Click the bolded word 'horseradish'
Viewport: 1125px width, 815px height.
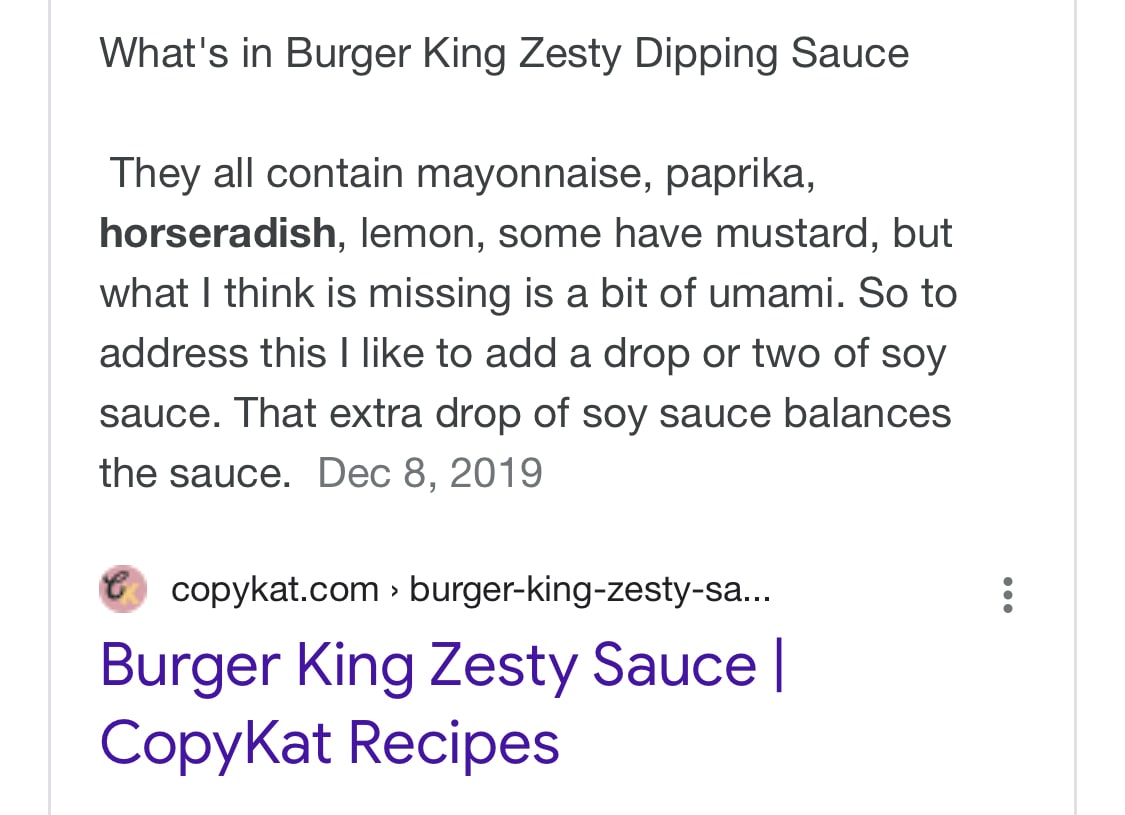[x=217, y=233]
